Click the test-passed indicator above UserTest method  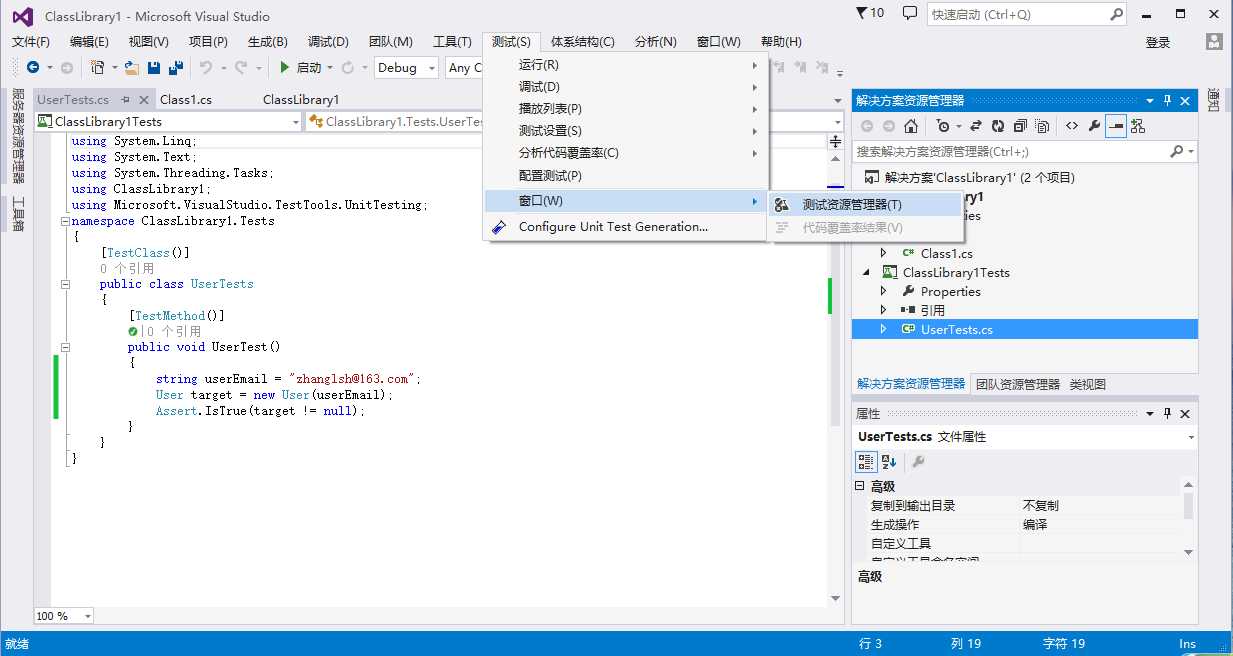(132, 331)
